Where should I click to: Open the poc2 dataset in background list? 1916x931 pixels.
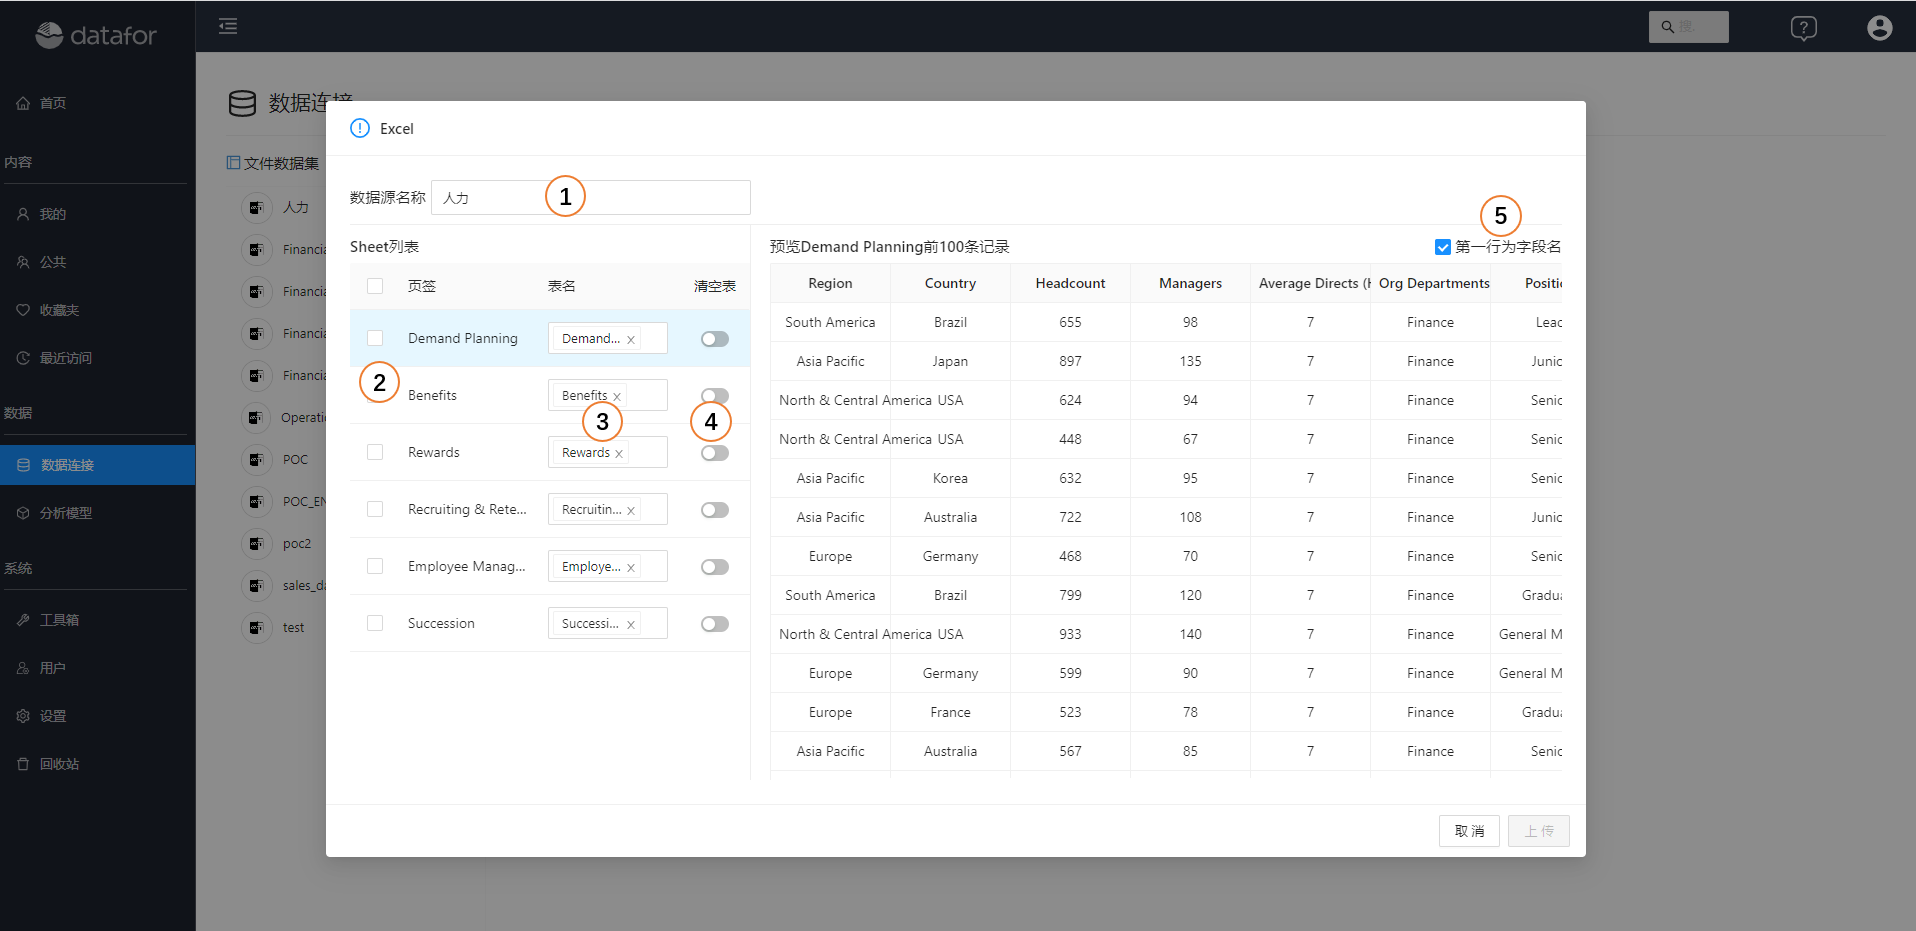click(x=297, y=543)
